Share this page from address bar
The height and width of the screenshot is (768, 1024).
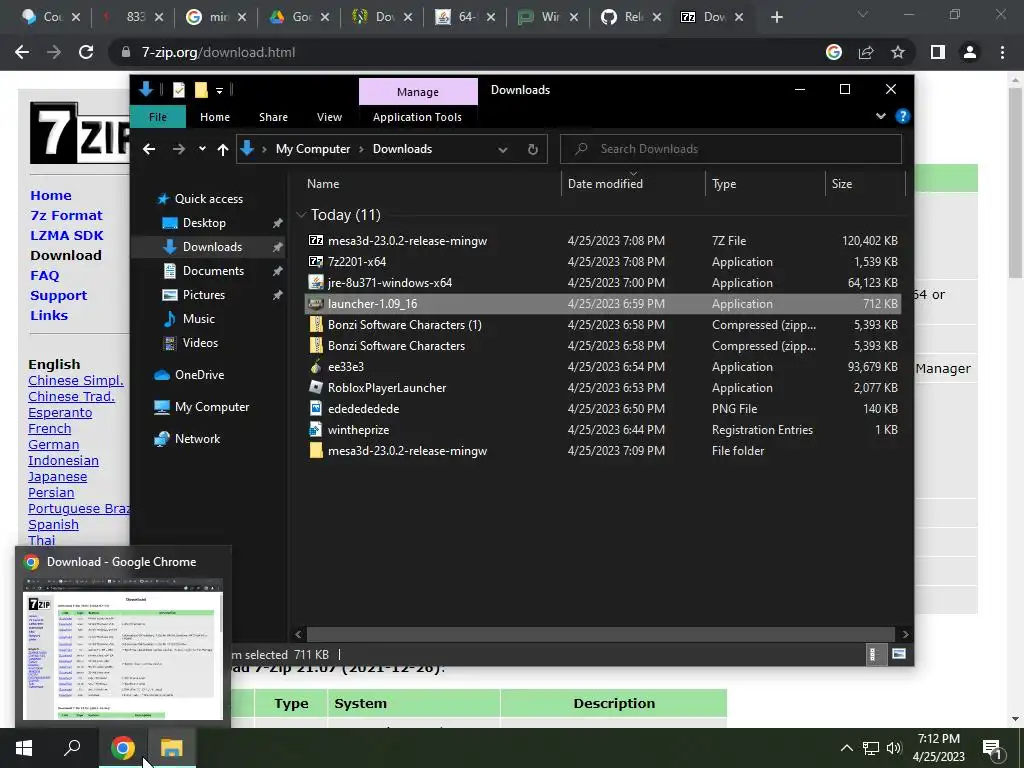point(866,52)
